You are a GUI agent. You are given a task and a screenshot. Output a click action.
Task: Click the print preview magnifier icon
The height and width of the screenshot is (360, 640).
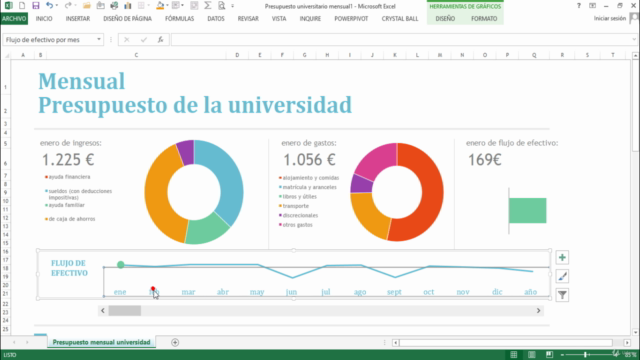pyautogui.click(x=221, y=6)
